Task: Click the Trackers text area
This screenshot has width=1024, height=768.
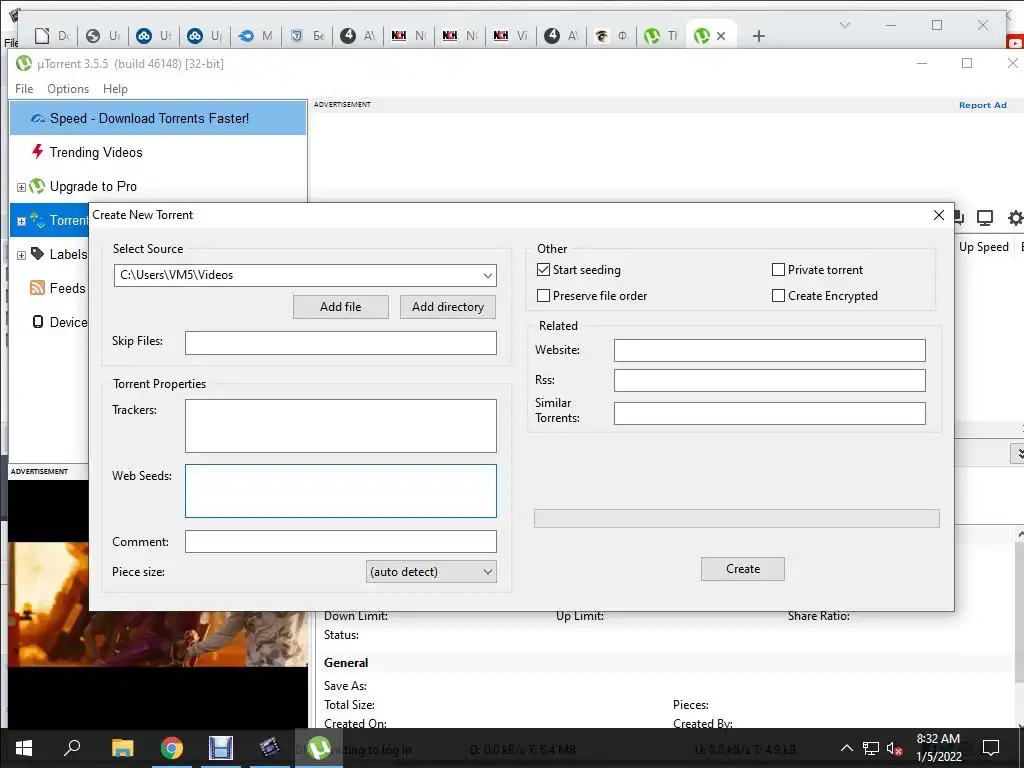Action: click(340, 426)
